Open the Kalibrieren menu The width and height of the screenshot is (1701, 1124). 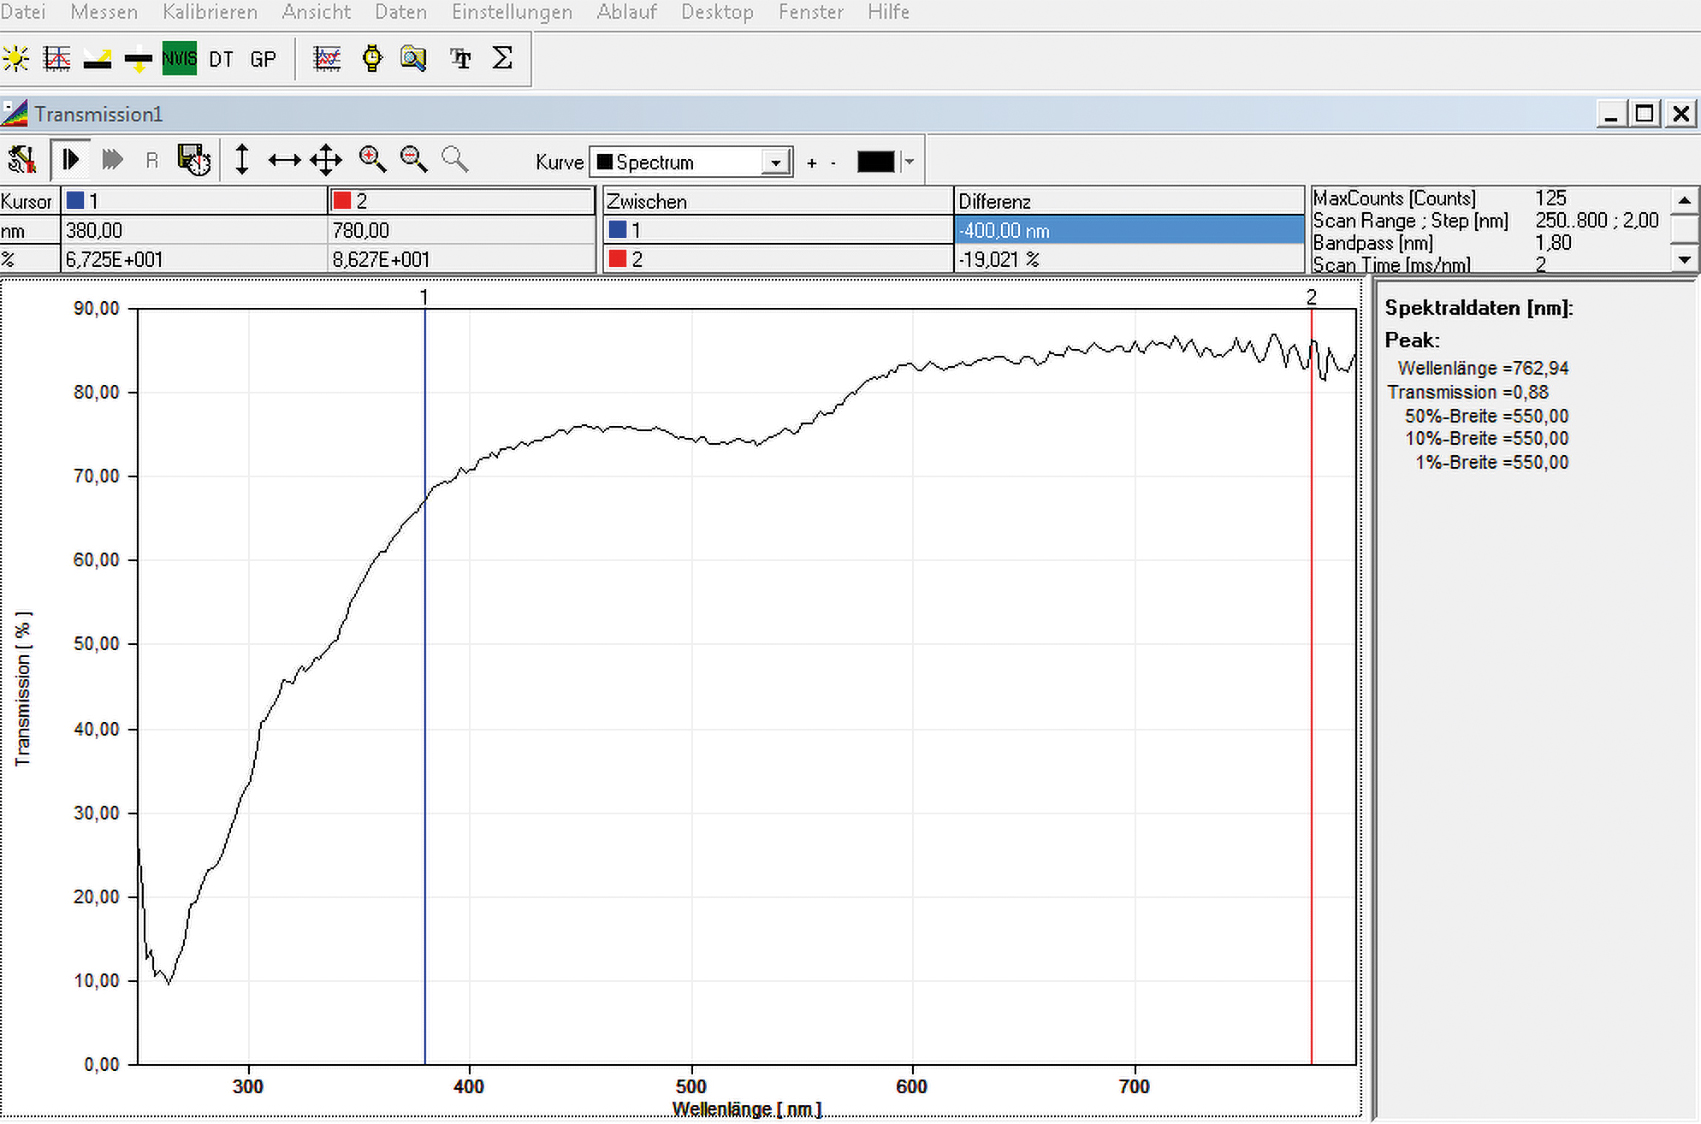point(210,12)
